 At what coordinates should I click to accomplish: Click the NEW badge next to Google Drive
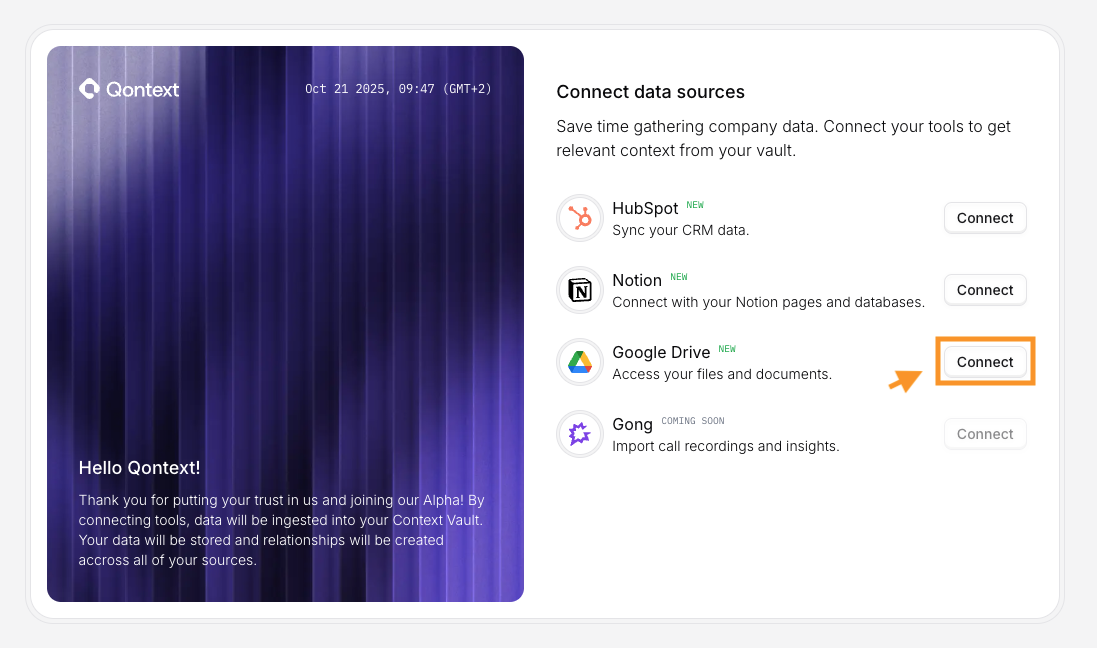click(x=727, y=349)
